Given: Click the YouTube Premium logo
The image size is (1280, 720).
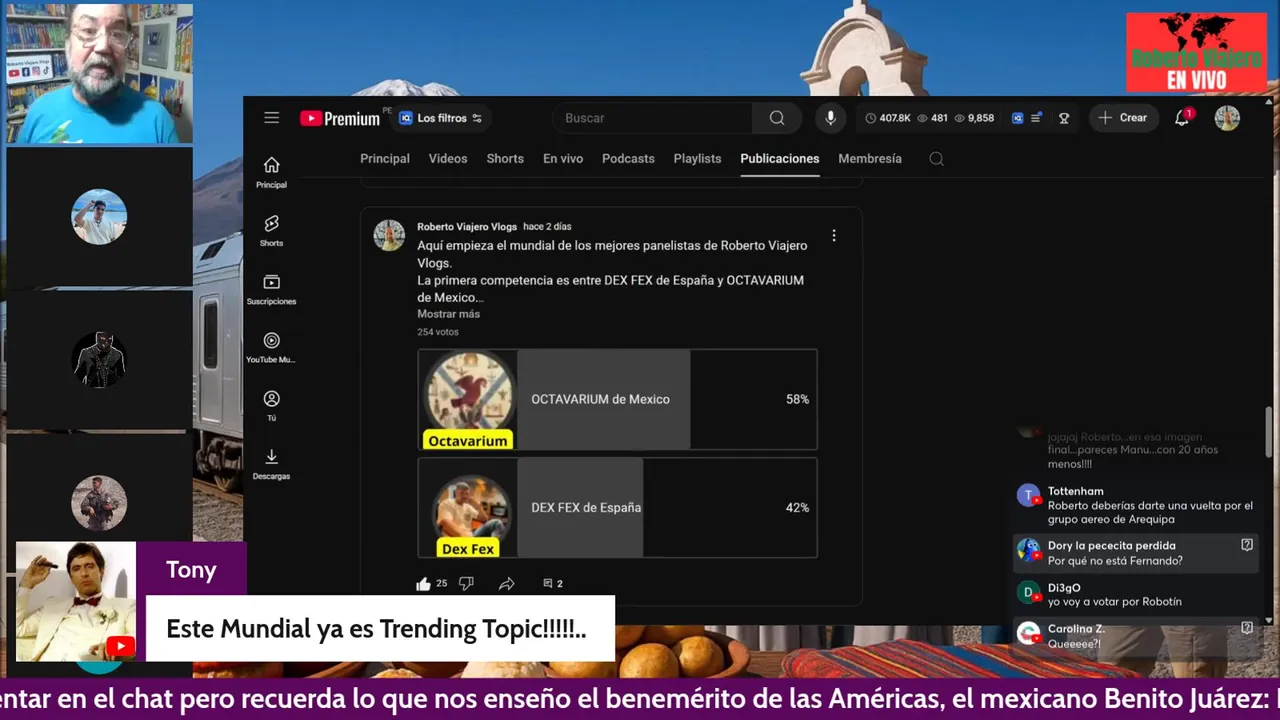Looking at the screenshot, I should (340, 118).
